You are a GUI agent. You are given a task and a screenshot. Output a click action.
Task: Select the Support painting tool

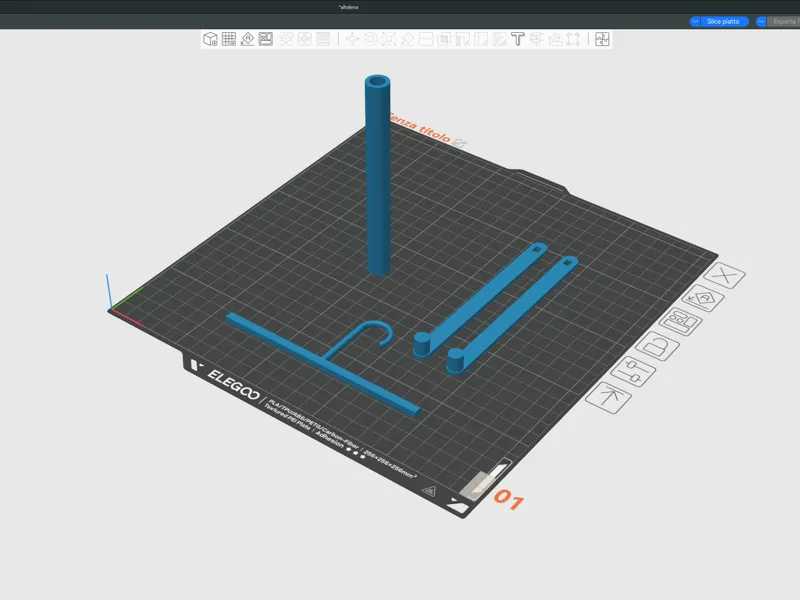[x=462, y=39]
